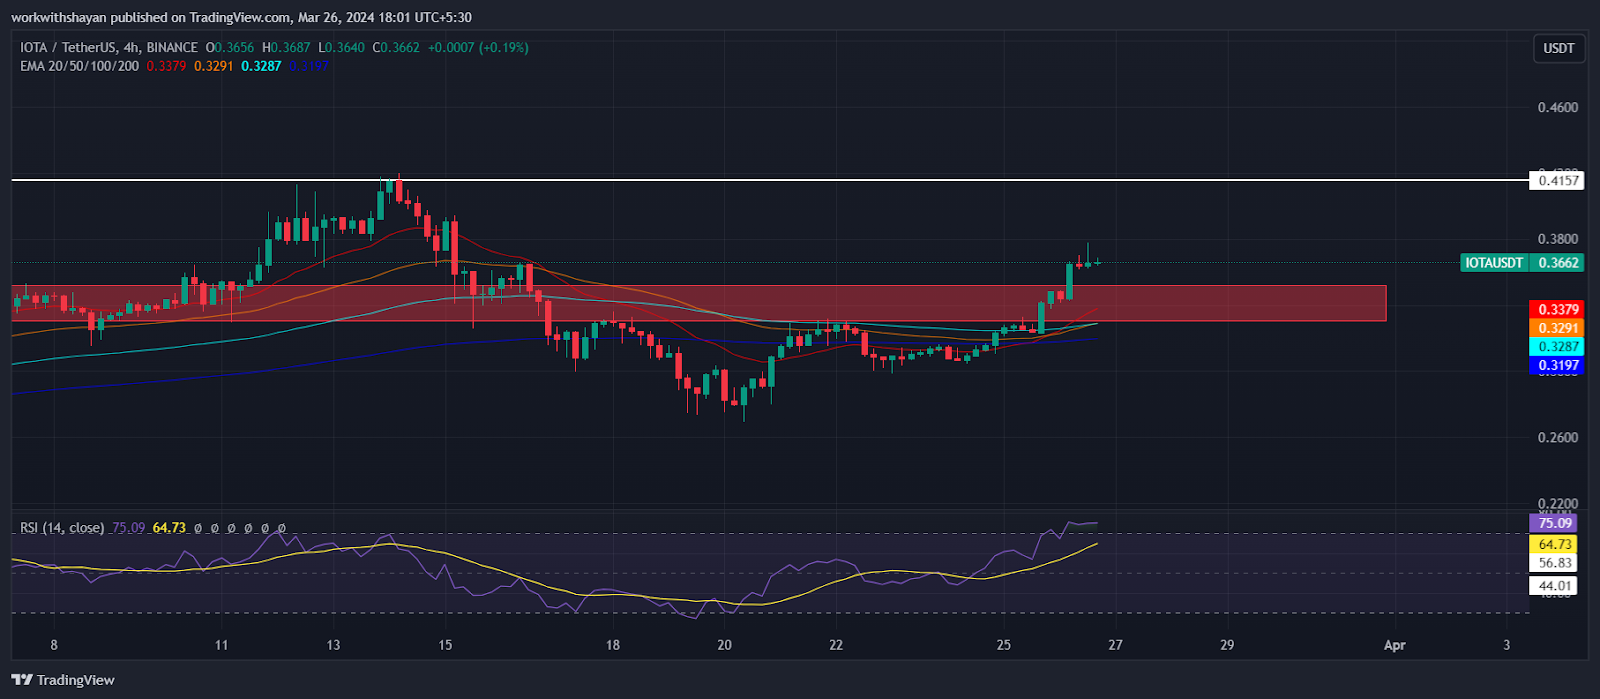Click yellow 64.73 value in RSI legend
The height and width of the screenshot is (699, 1600).
169,527
